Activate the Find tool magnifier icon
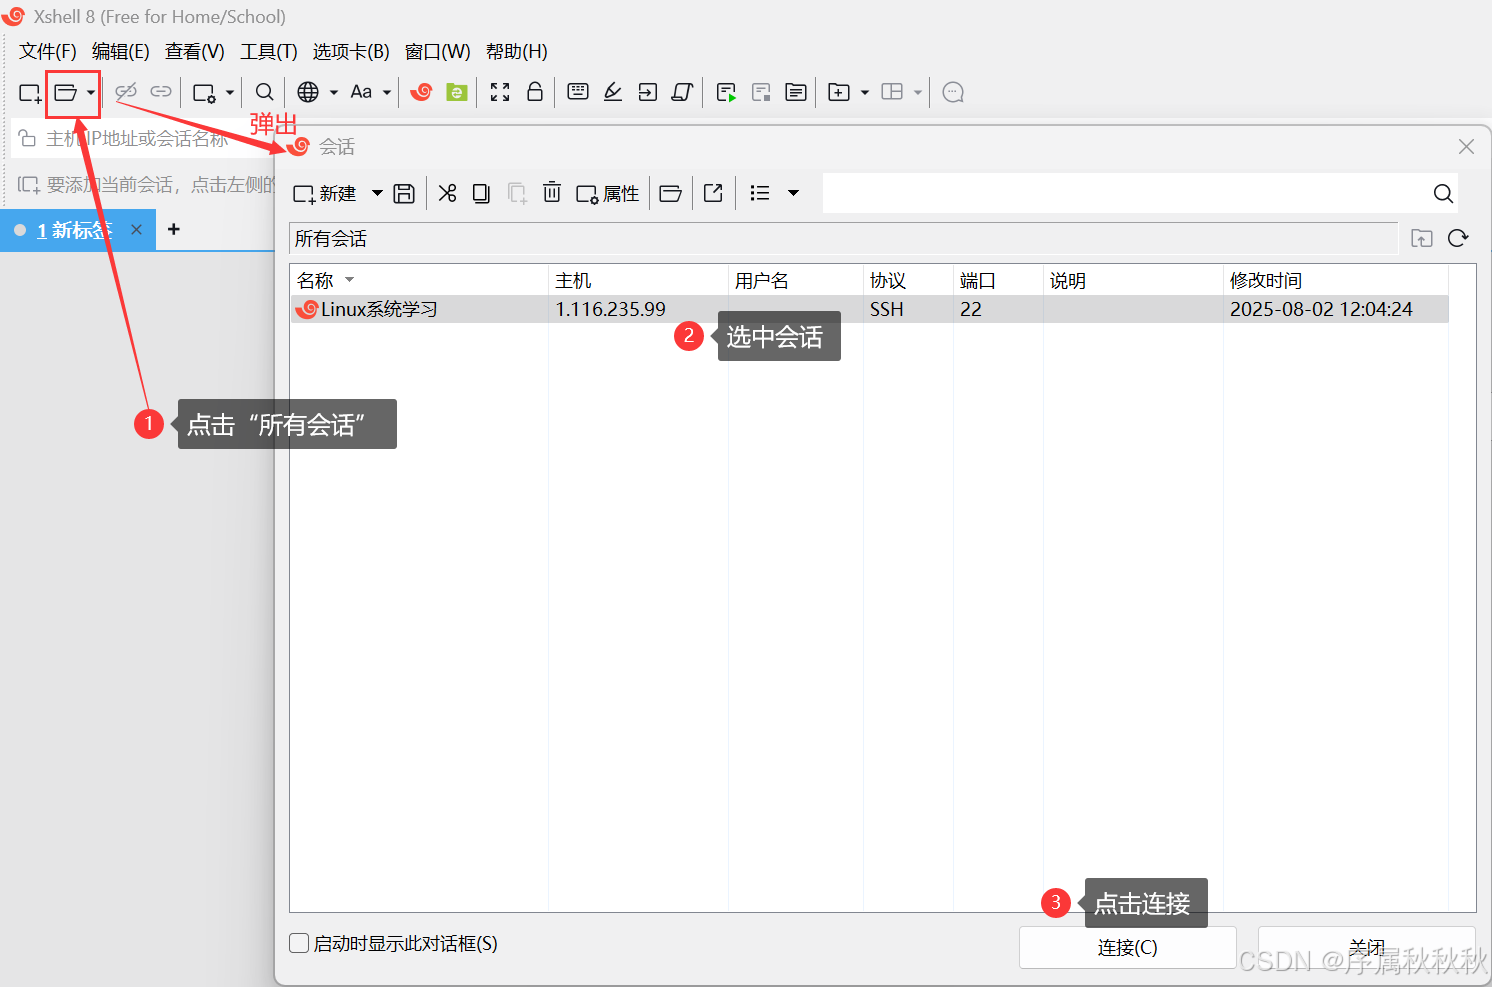1492x987 pixels. pyautogui.click(x=264, y=92)
